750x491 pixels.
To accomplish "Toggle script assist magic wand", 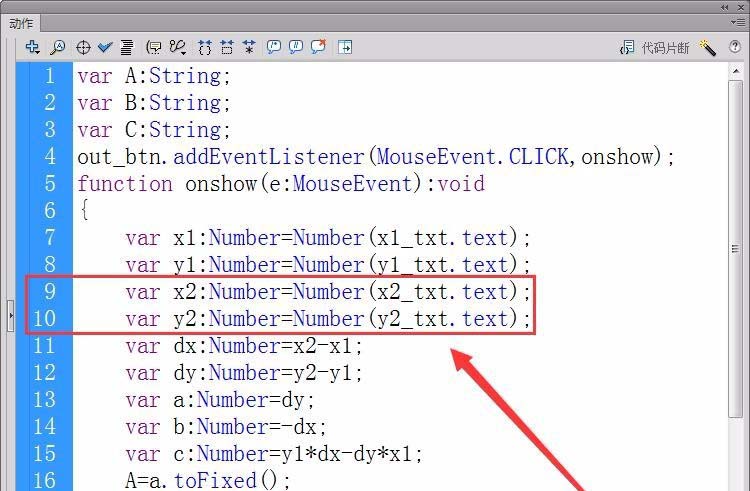I will (x=707, y=47).
